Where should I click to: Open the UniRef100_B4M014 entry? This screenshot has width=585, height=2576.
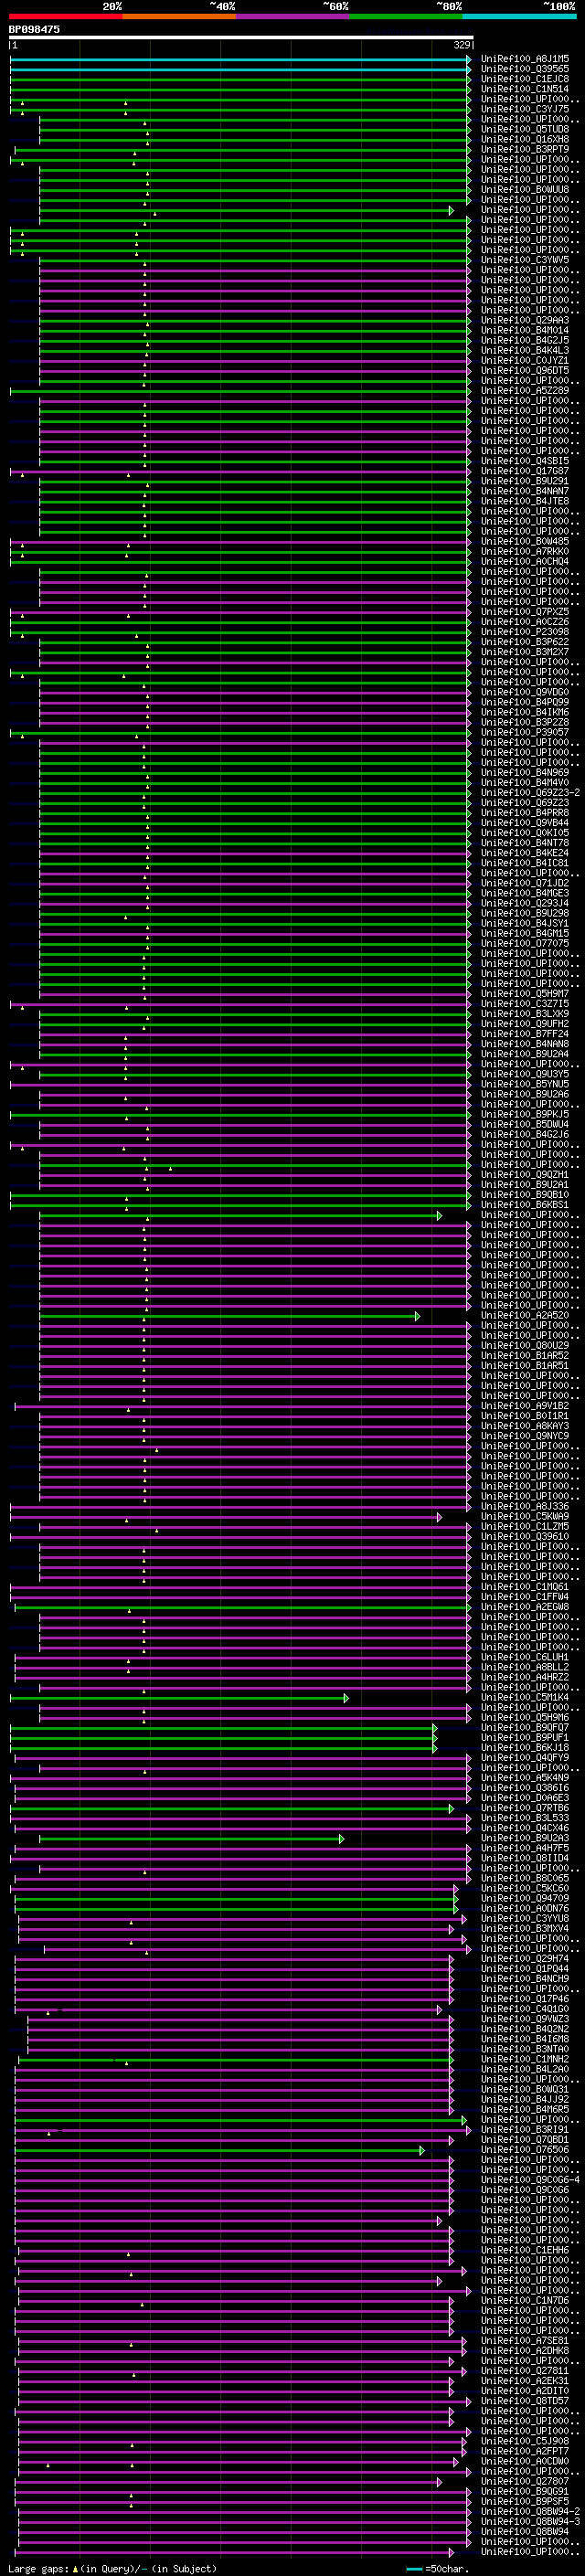(x=525, y=330)
